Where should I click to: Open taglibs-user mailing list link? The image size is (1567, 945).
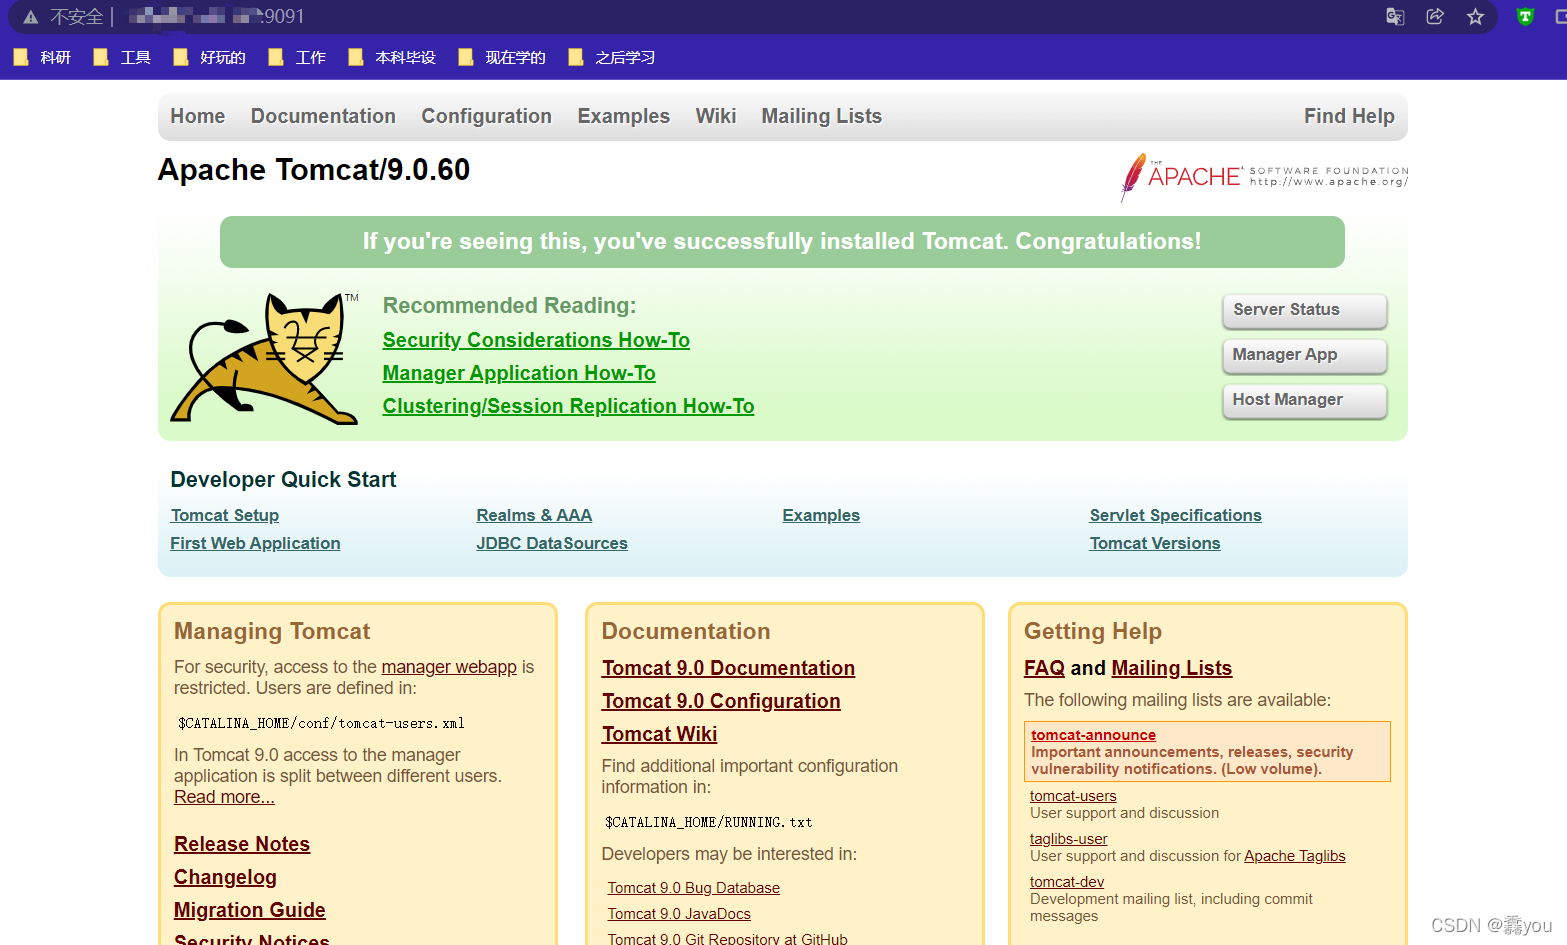click(x=1069, y=839)
